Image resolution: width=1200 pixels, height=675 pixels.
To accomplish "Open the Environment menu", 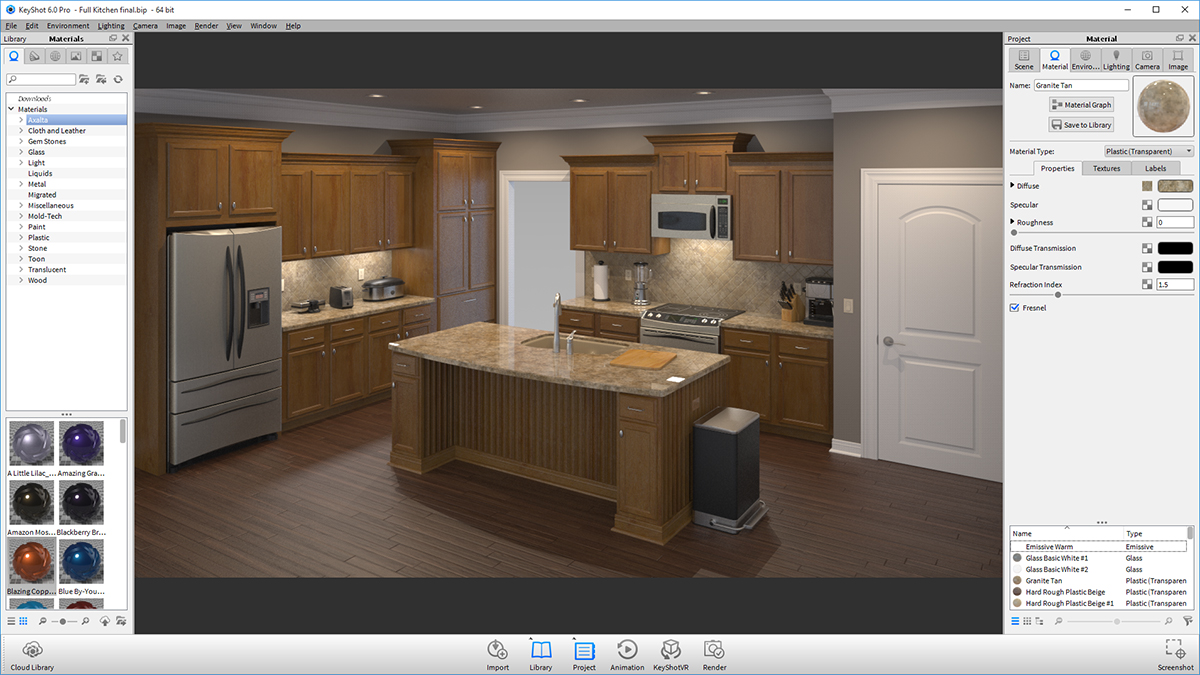I will (67, 25).
